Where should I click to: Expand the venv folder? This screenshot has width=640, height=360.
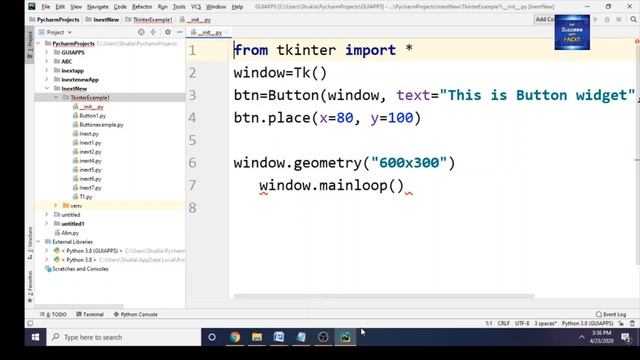click(x=56, y=205)
